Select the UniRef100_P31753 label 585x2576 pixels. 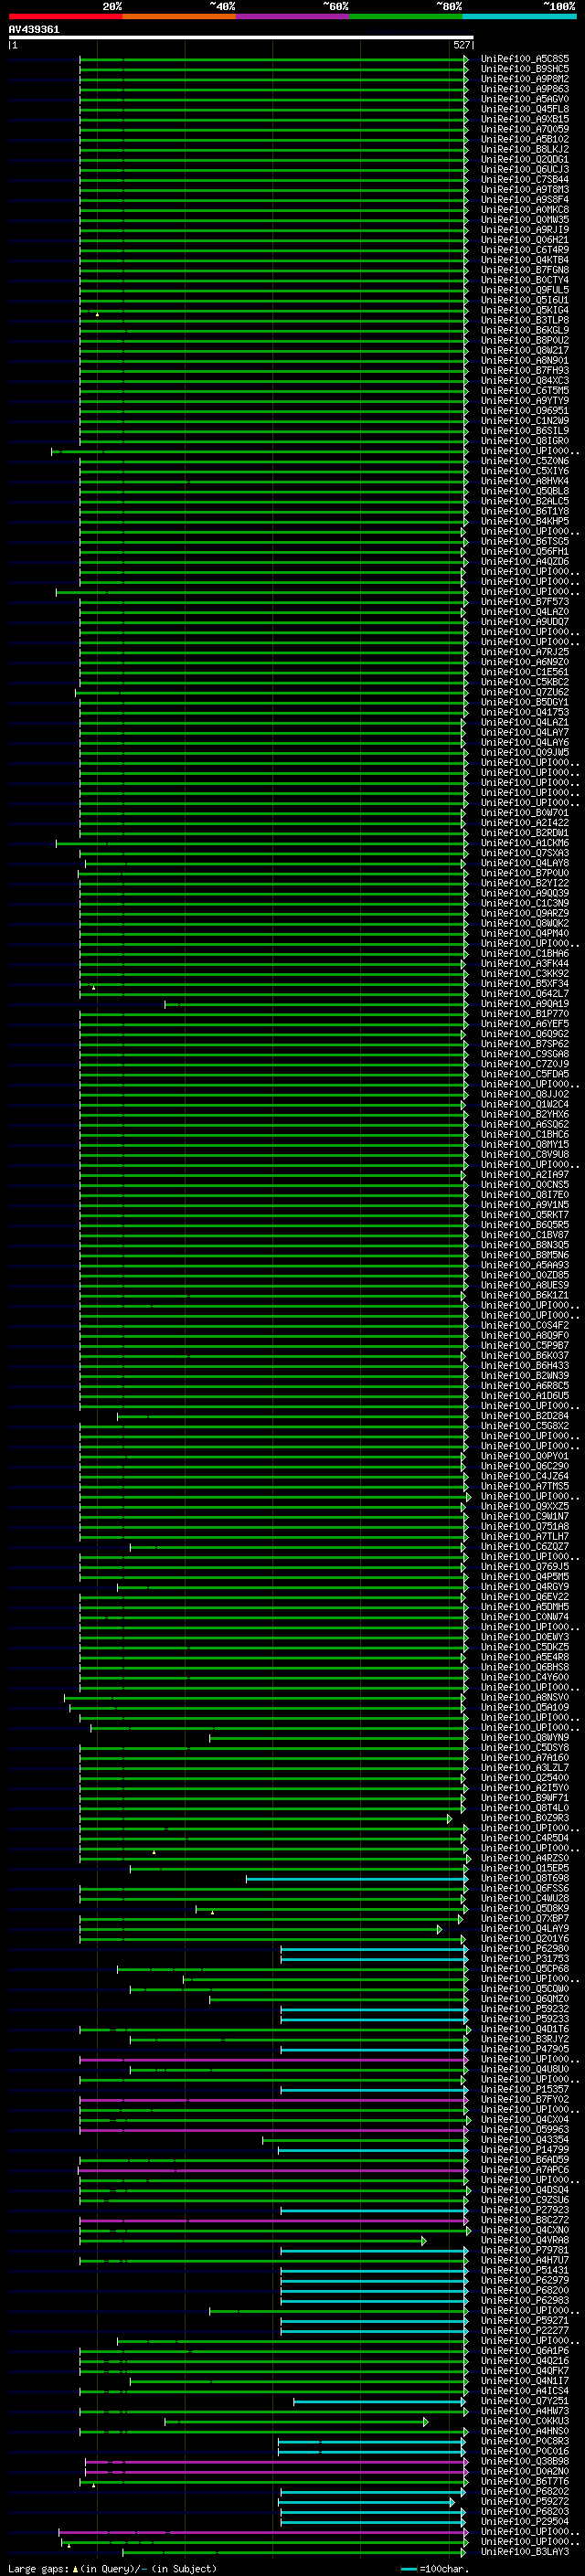525,1958
